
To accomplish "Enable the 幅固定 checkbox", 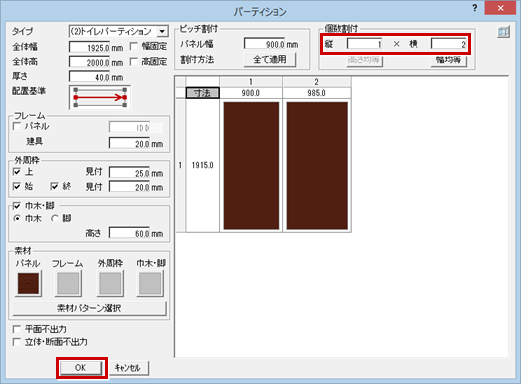I will pos(134,46).
